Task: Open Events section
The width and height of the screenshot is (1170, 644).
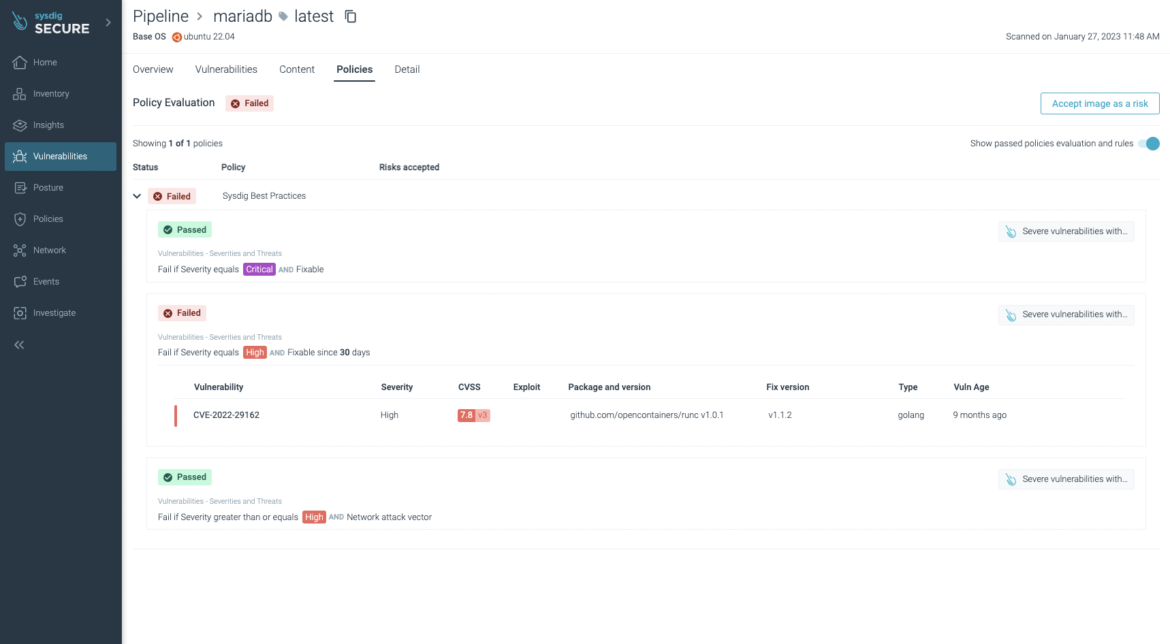Action: tap(60, 282)
